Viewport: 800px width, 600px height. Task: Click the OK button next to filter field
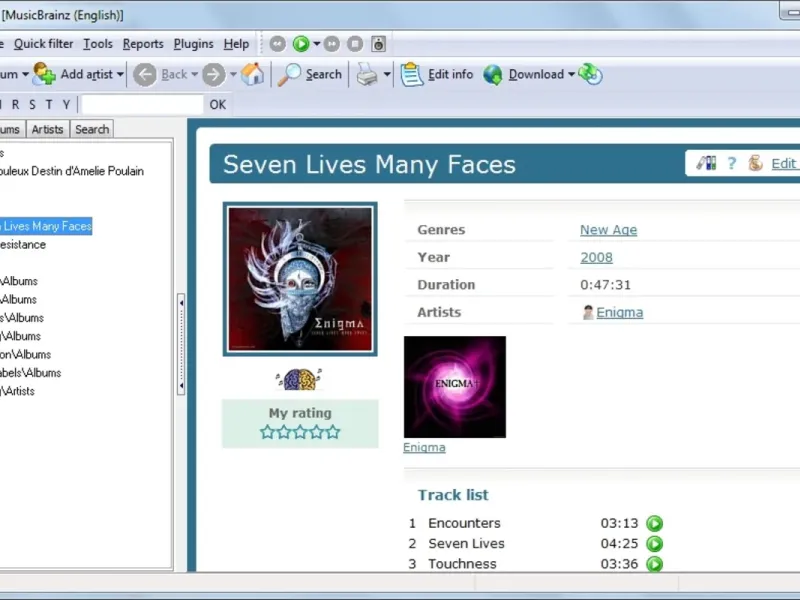tap(218, 105)
